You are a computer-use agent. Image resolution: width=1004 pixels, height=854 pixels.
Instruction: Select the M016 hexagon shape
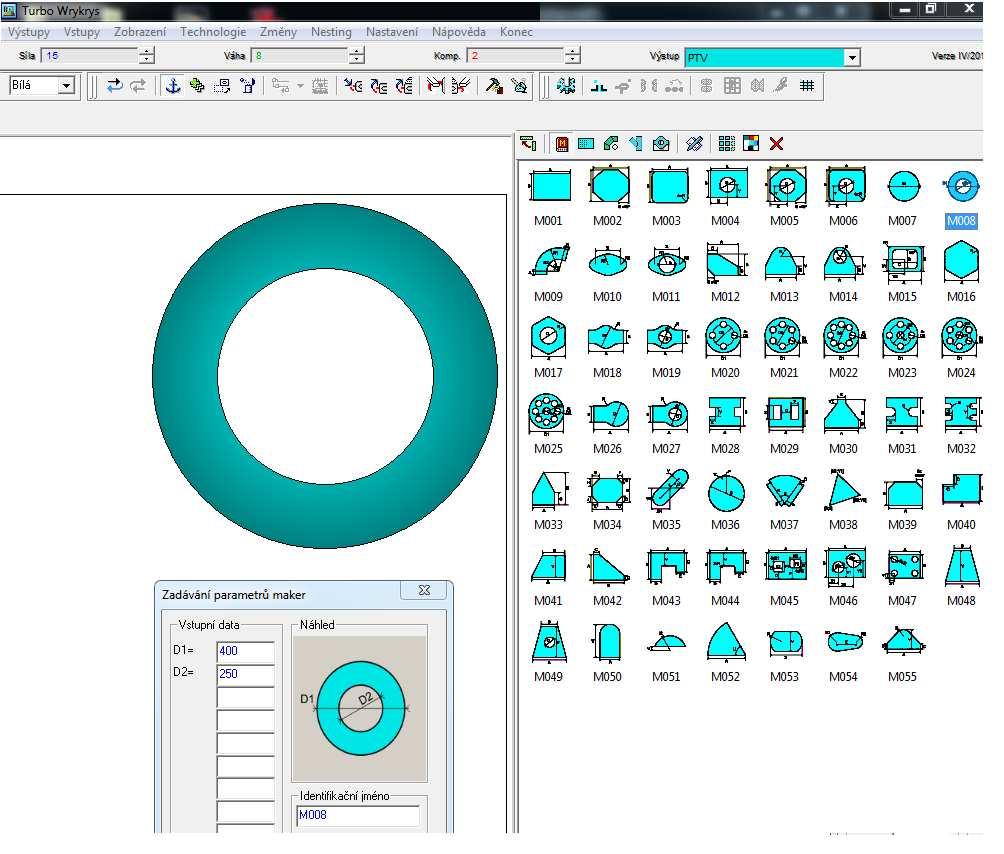961,261
